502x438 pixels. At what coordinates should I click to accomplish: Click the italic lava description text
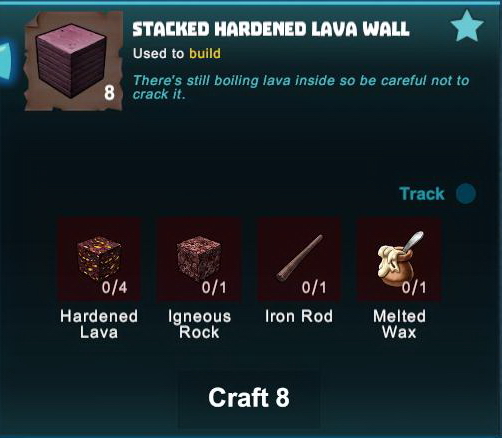(301, 87)
